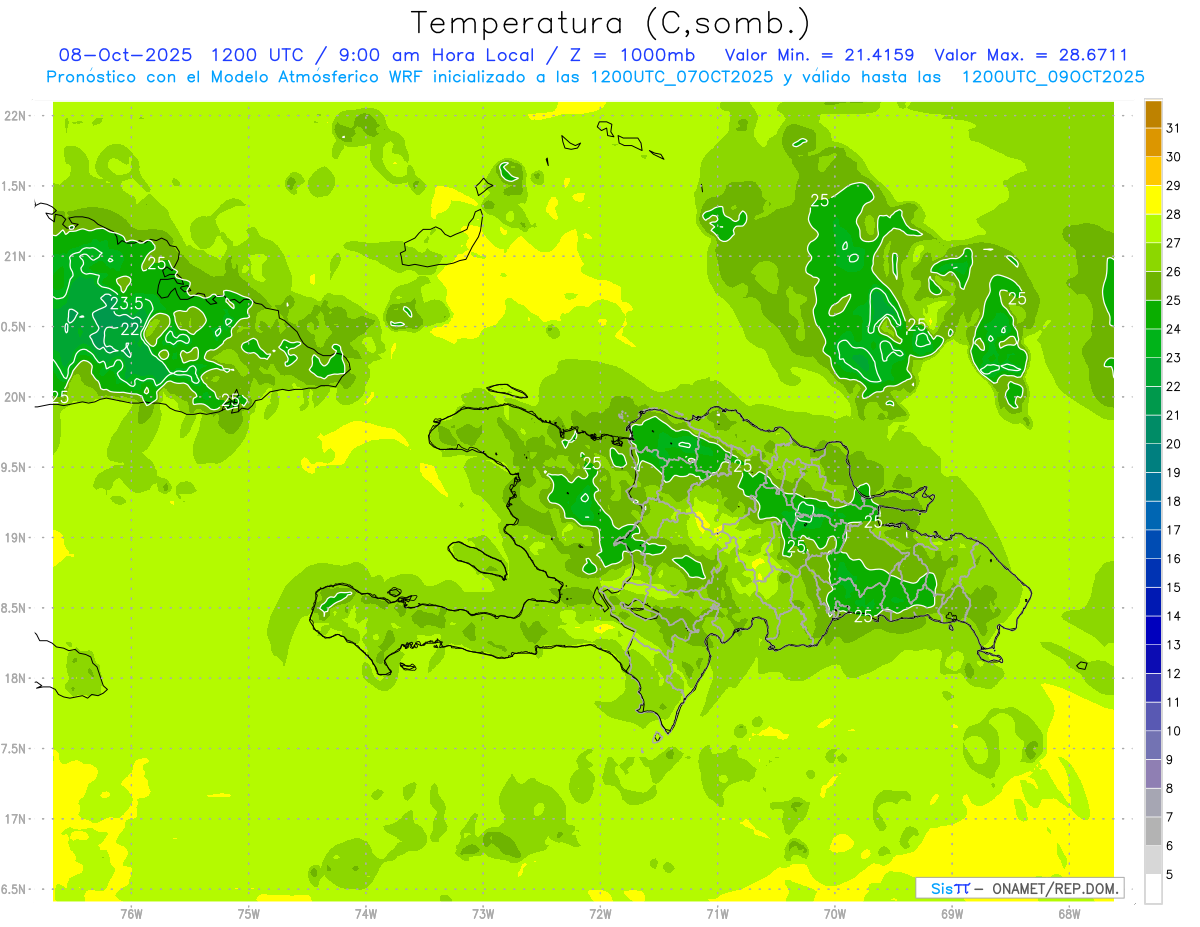Click the 76W longitude axis label
The image size is (1200, 927).
pos(131,913)
